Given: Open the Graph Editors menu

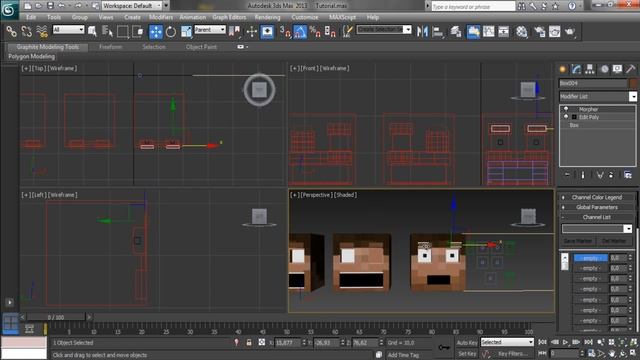Looking at the screenshot, I should pyautogui.click(x=229, y=17).
